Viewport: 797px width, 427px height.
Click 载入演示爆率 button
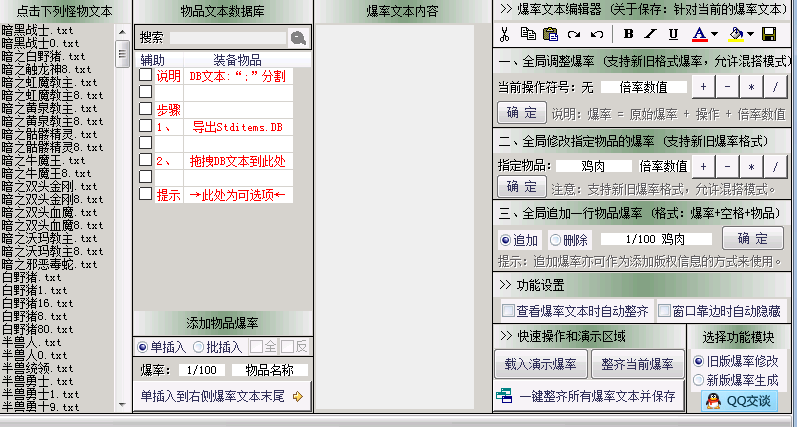540,364
